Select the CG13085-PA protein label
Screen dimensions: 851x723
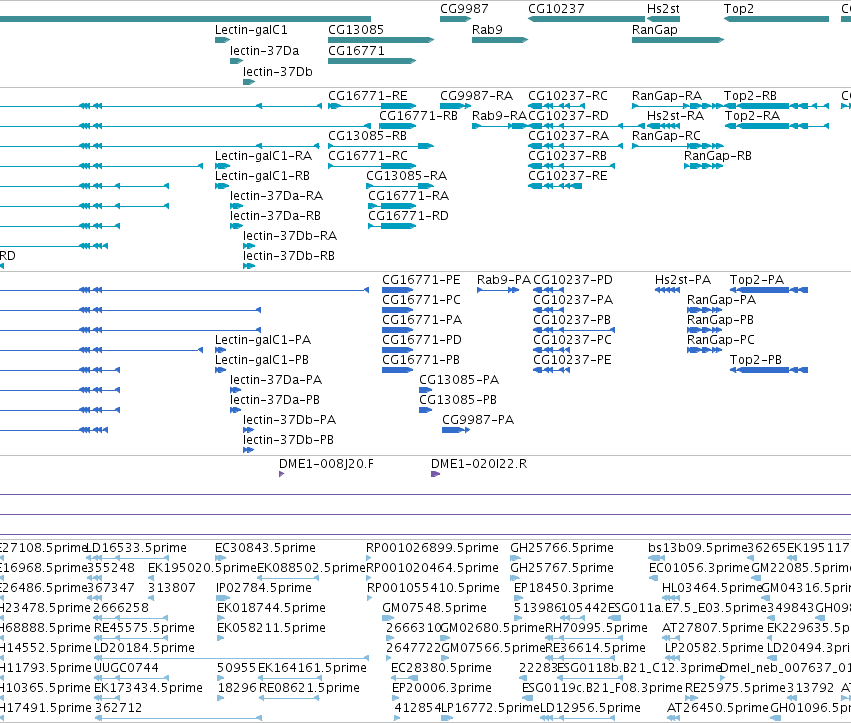(x=459, y=380)
